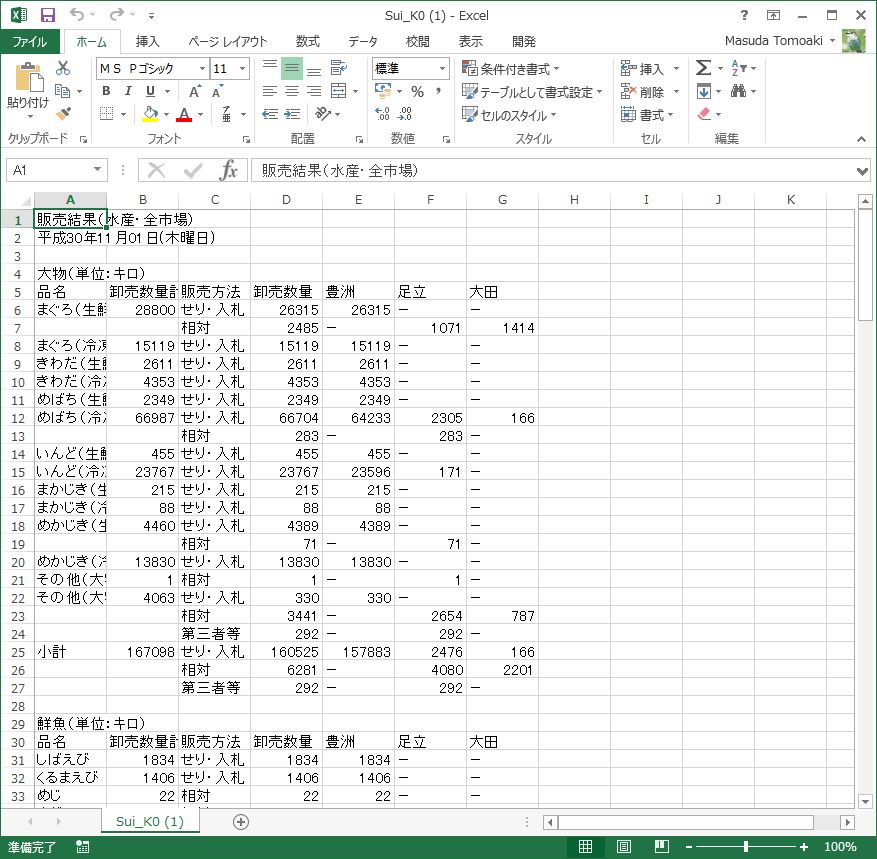Click the セルのスタイル button
This screenshot has width=877, height=859.
[x=509, y=115]
